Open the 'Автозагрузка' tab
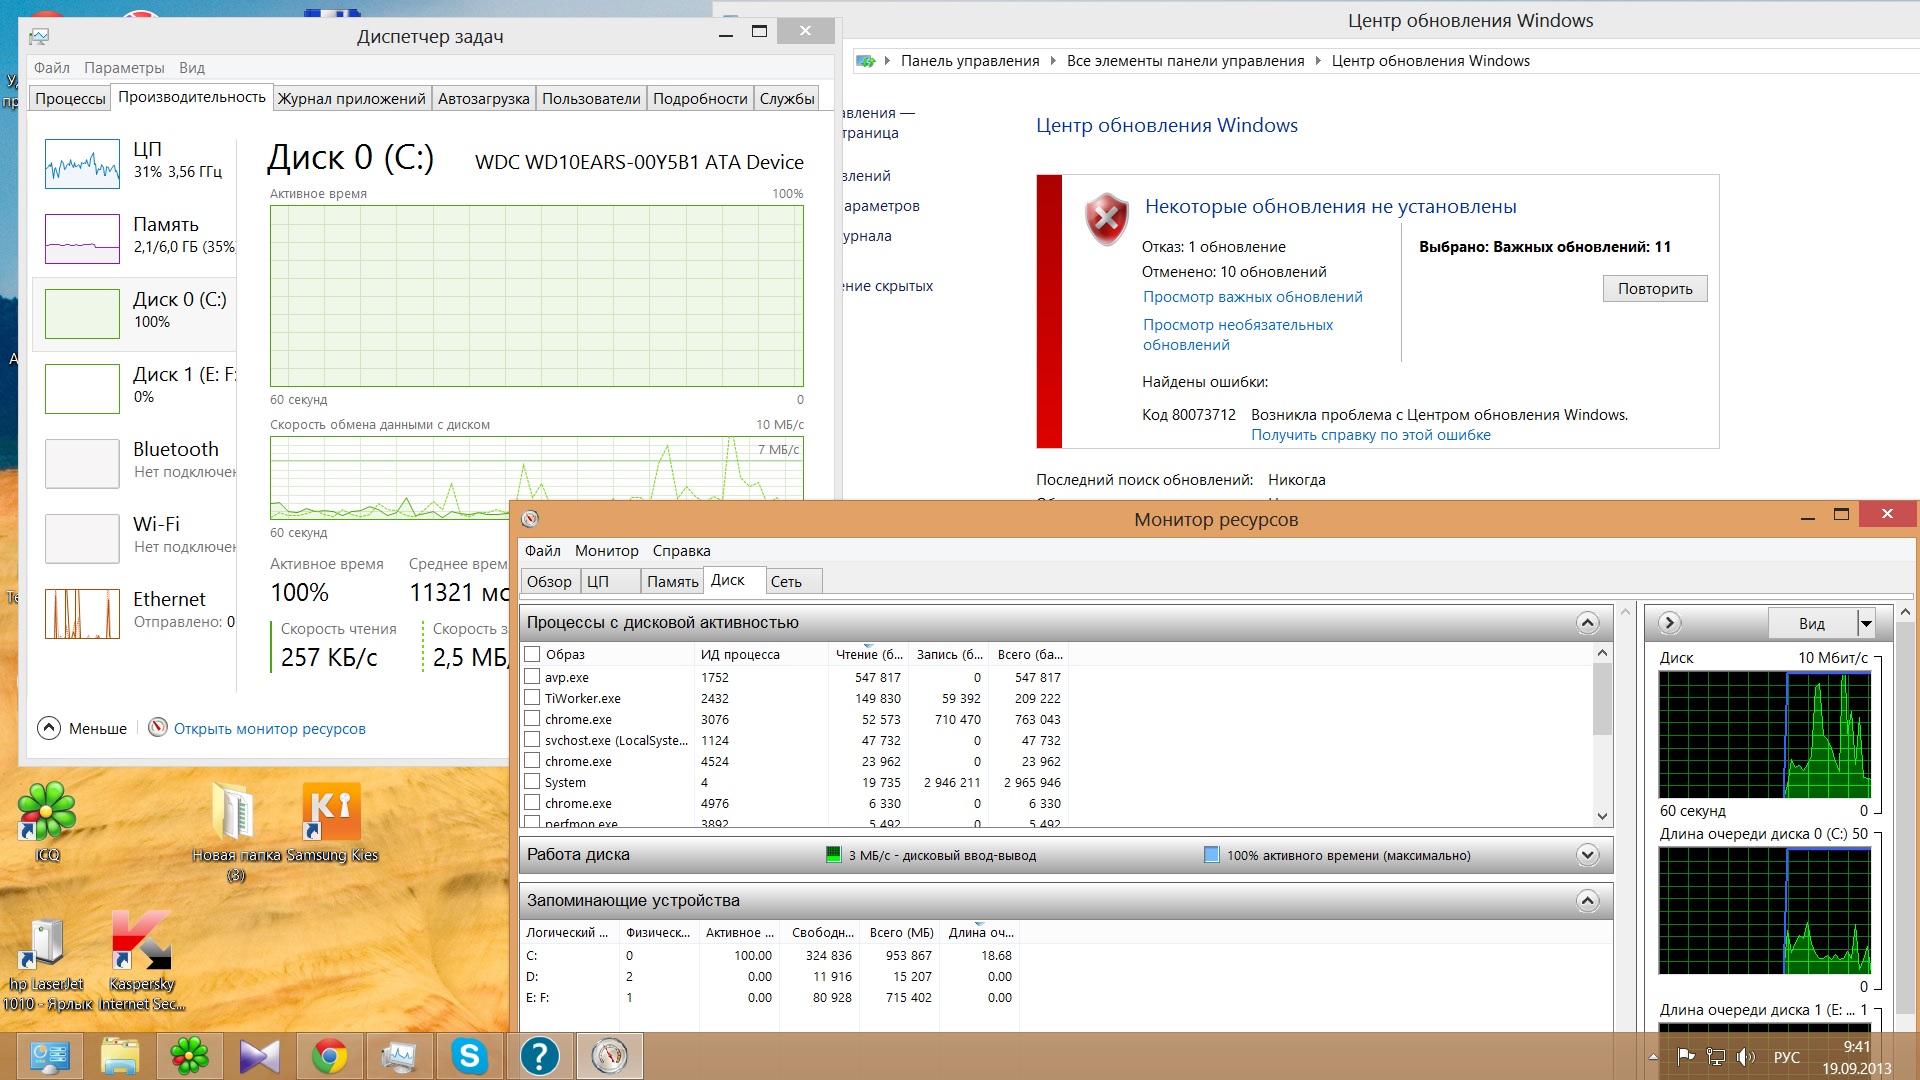 click(x=484, y=98)
